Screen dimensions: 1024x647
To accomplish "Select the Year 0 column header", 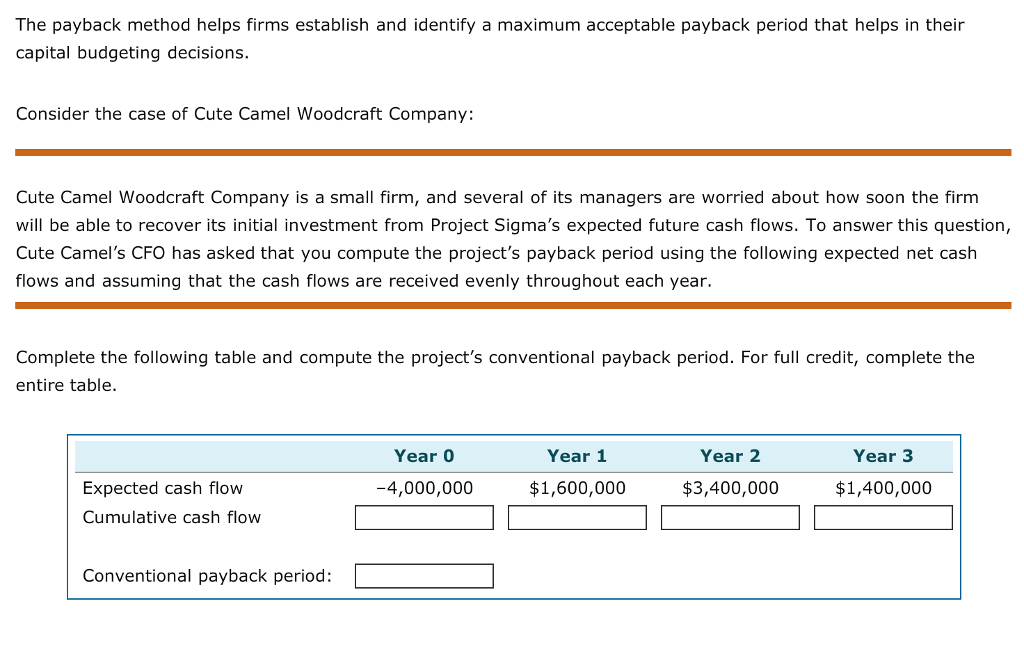I will pyautogui.click(x=424, y=455).
